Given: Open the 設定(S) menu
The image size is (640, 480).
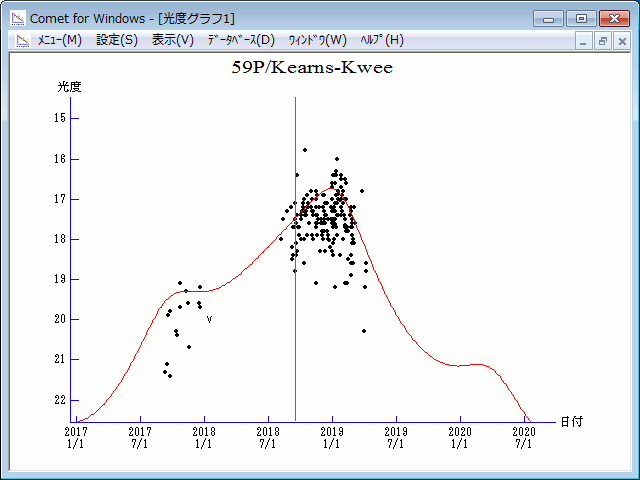Looking at the screenshot, I should 117,40.
